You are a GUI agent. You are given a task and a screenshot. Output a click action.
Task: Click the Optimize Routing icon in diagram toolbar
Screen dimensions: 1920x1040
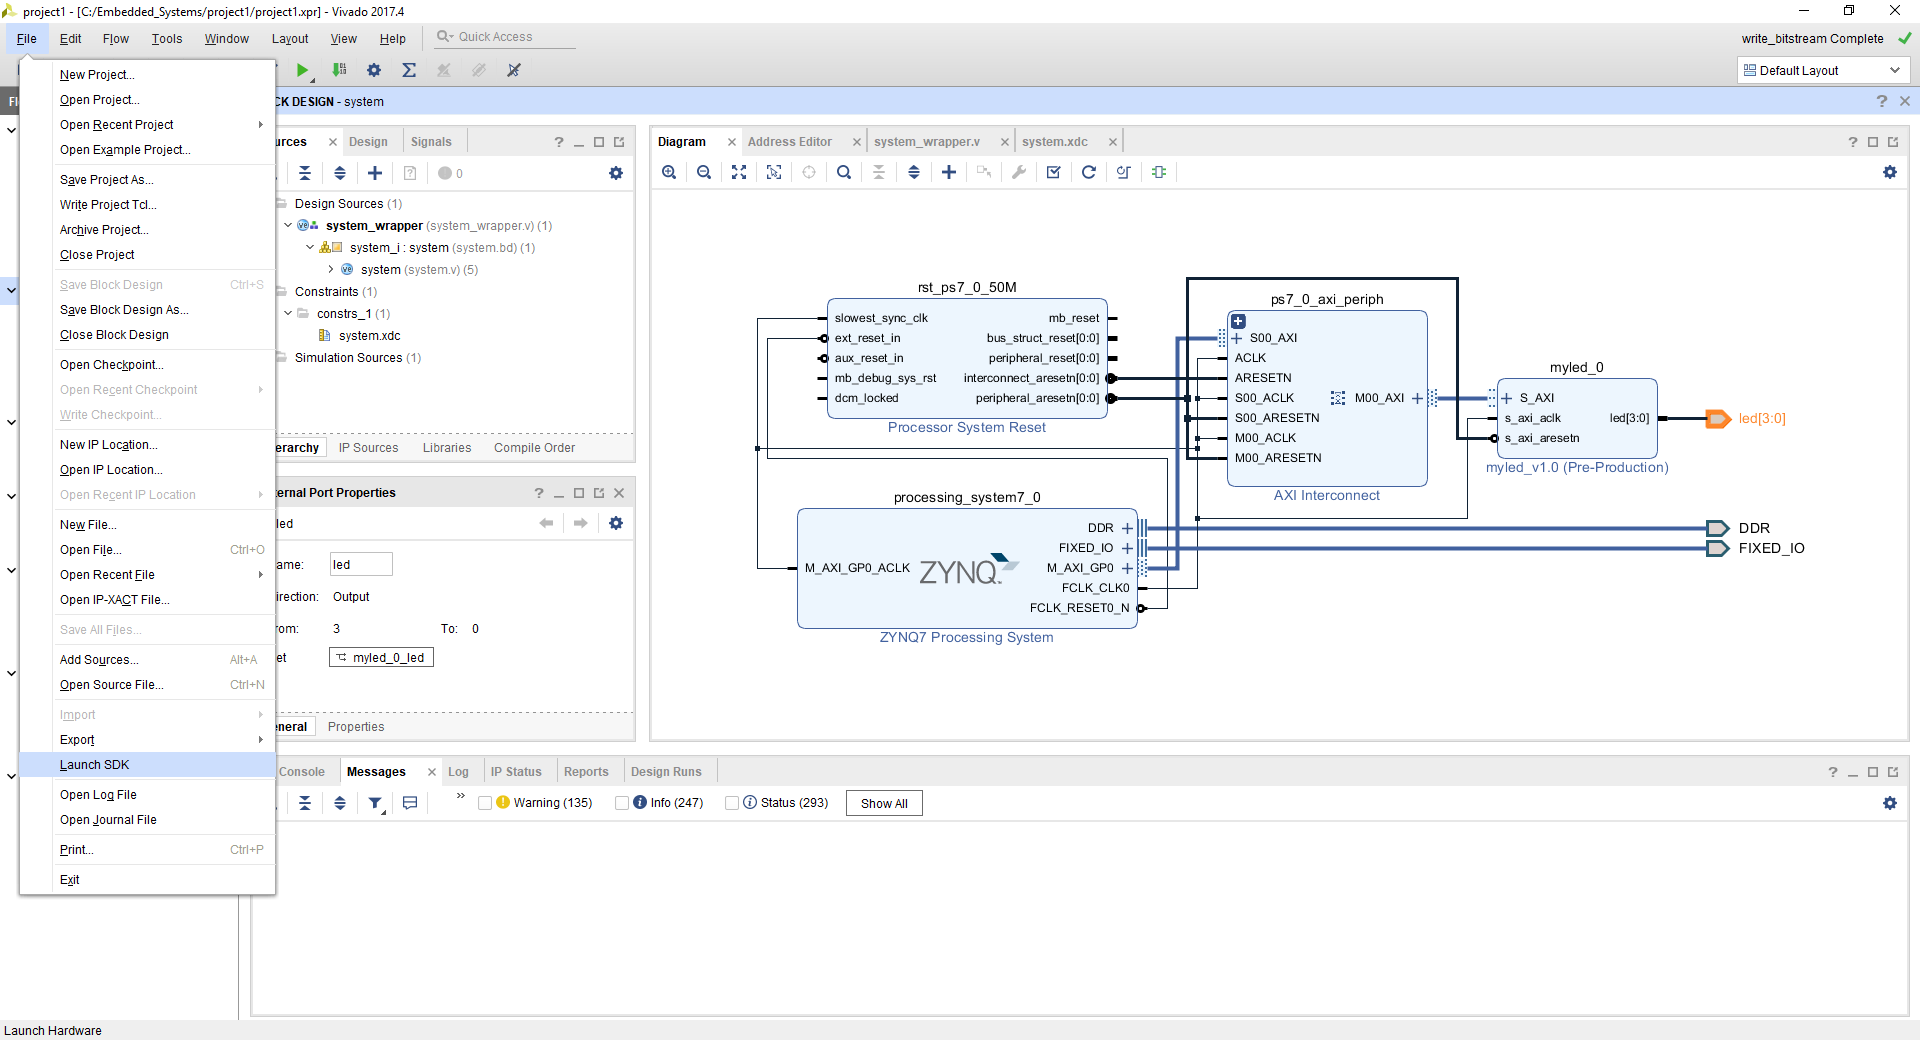tap(1124, 172)
